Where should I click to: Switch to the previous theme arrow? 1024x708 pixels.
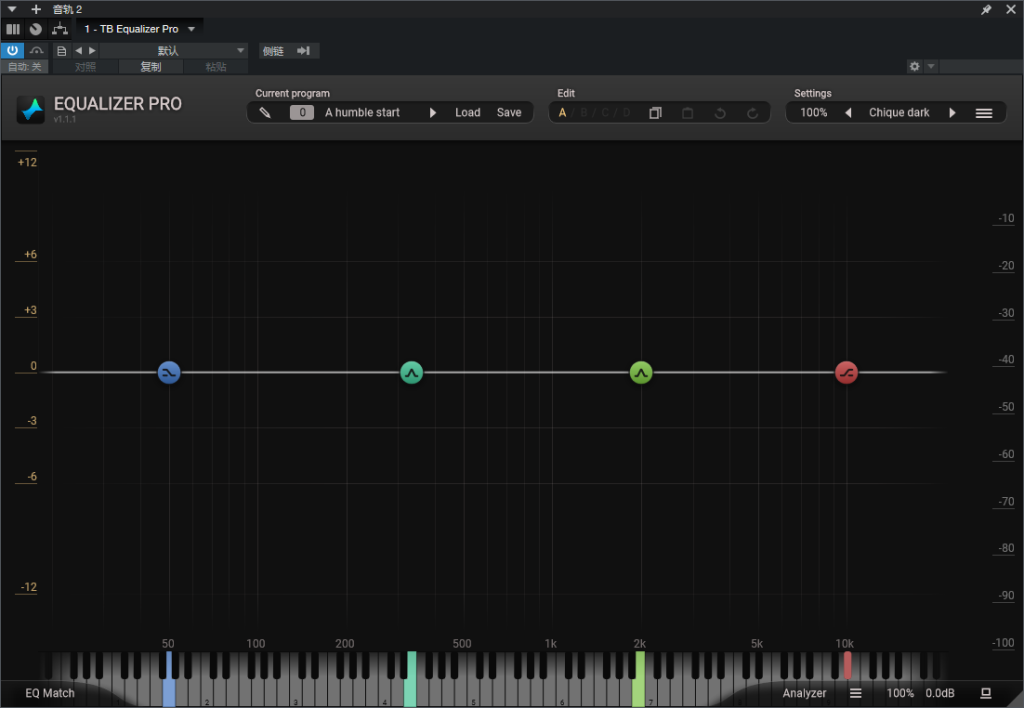848,112
